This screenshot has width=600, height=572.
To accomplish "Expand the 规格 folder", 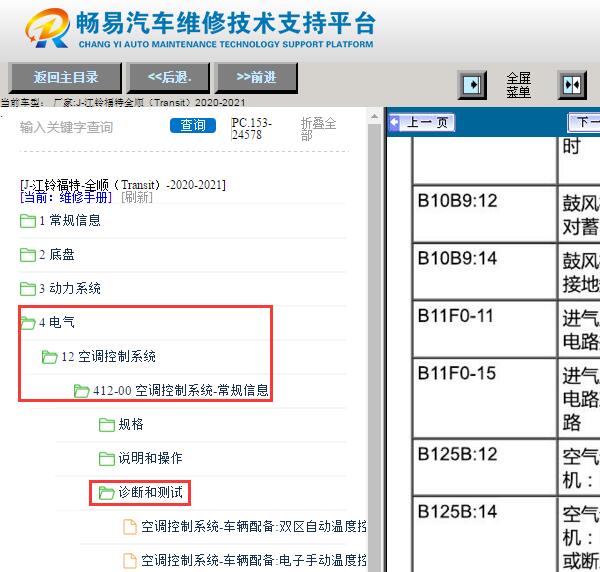I will 131,424.
